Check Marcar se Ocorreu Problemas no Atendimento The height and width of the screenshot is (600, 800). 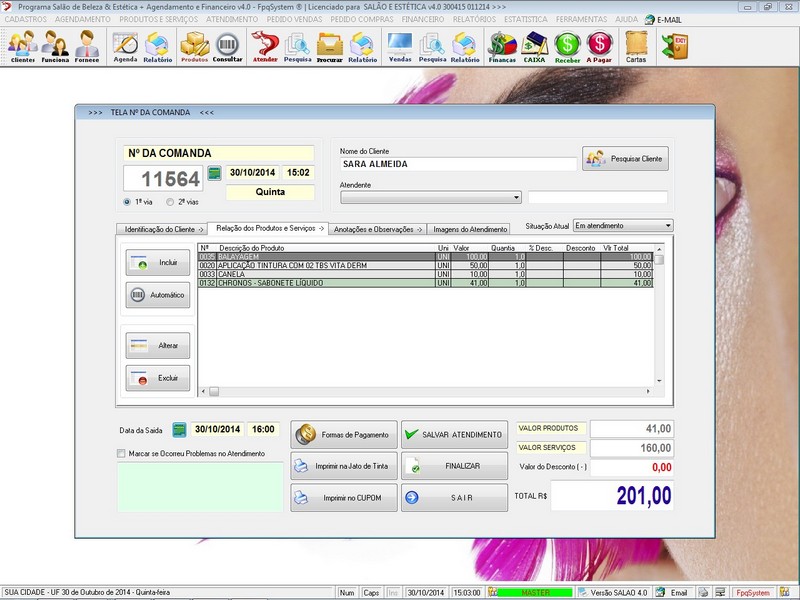tap(122, 453)
